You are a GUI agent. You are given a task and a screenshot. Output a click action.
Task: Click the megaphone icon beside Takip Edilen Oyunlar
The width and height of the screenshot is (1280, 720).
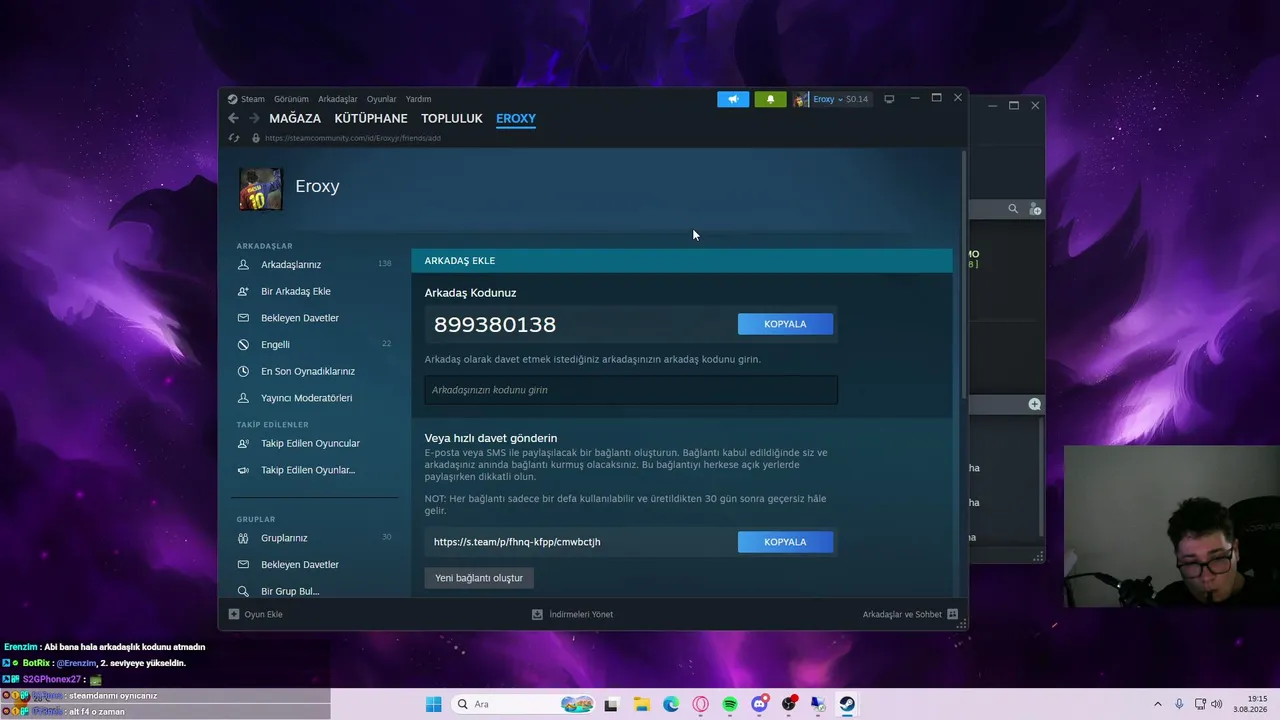coord(243,470)
